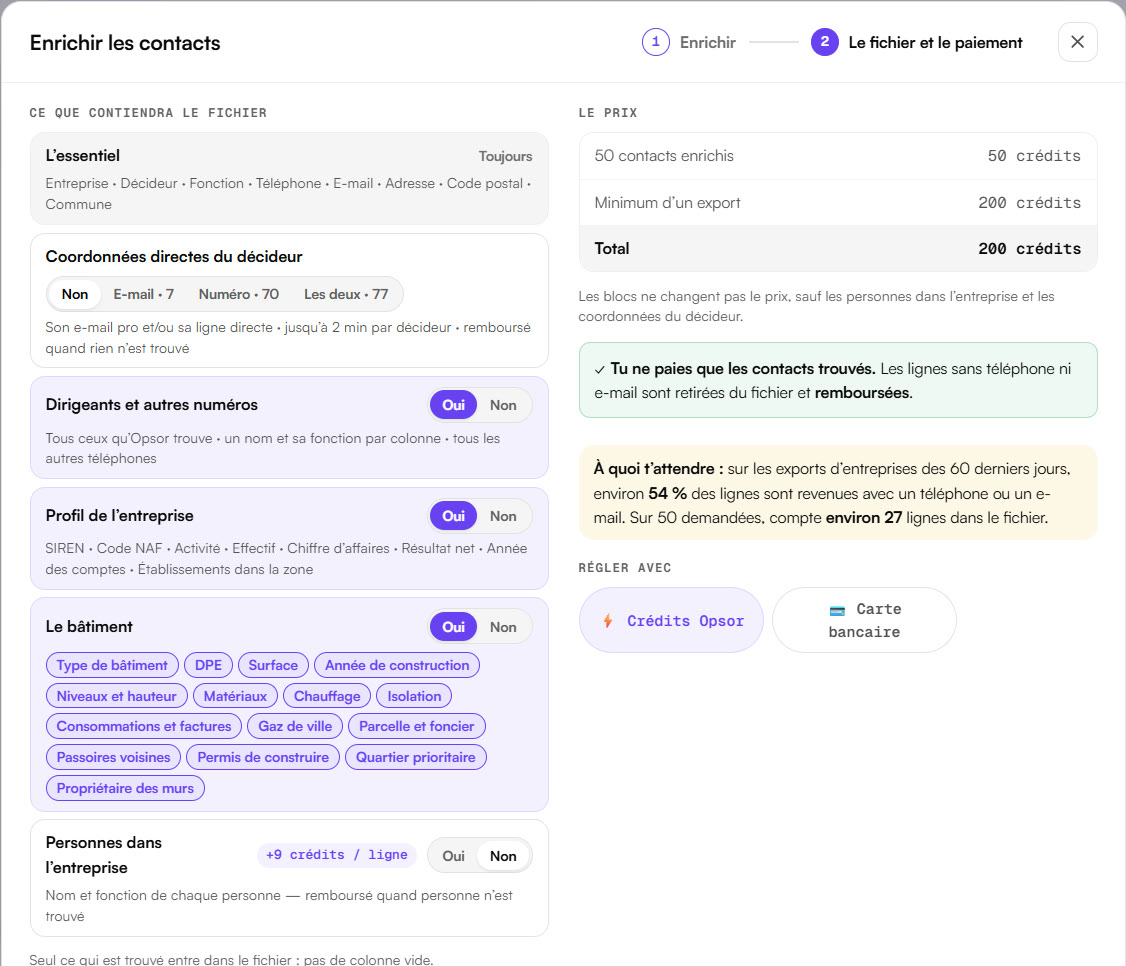Viewport: 1126px width, 966px height.
Task: Enable Personnes dans l'entreprise with Oui
Action: coord(453,855)
